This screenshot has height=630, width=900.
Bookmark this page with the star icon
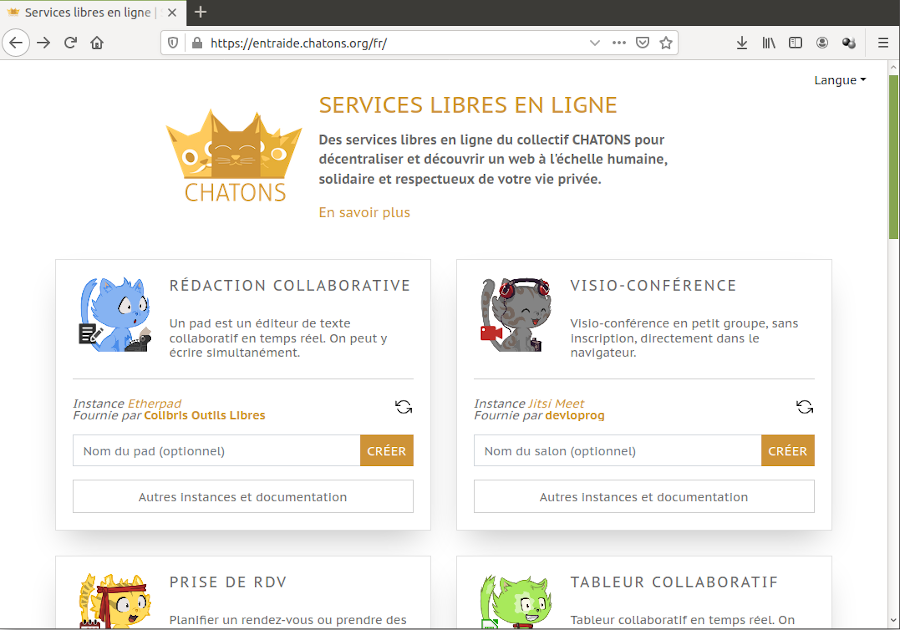coord(666,43)
